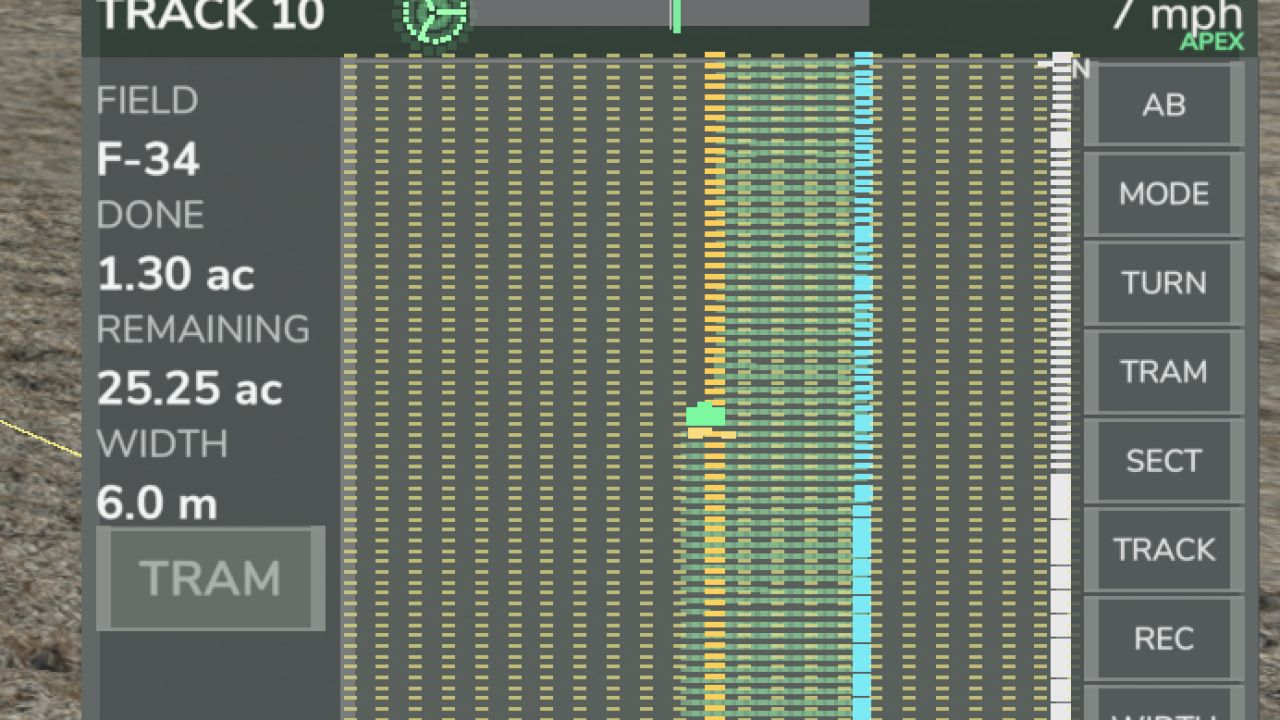This screenshot has width=1280, height=720.
Task: Tap the TRACK button in the side column
Action: click(1164, 550)
